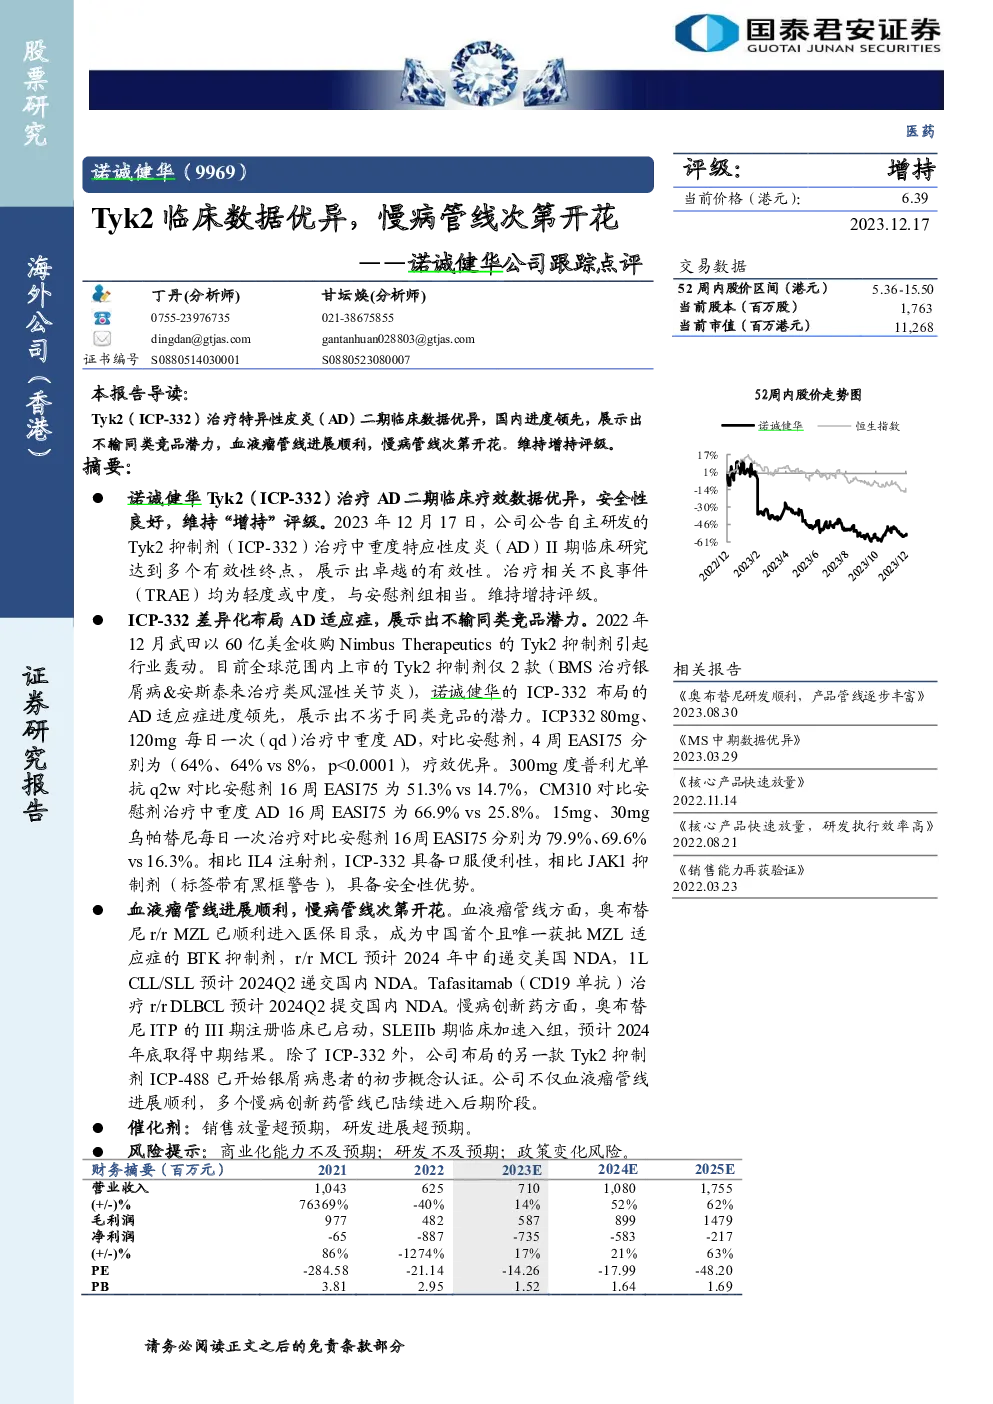Open email link gantanhuan028803@gtjas.com
The height and width of the screenshot is (1404, 993).
coord(398,339)
